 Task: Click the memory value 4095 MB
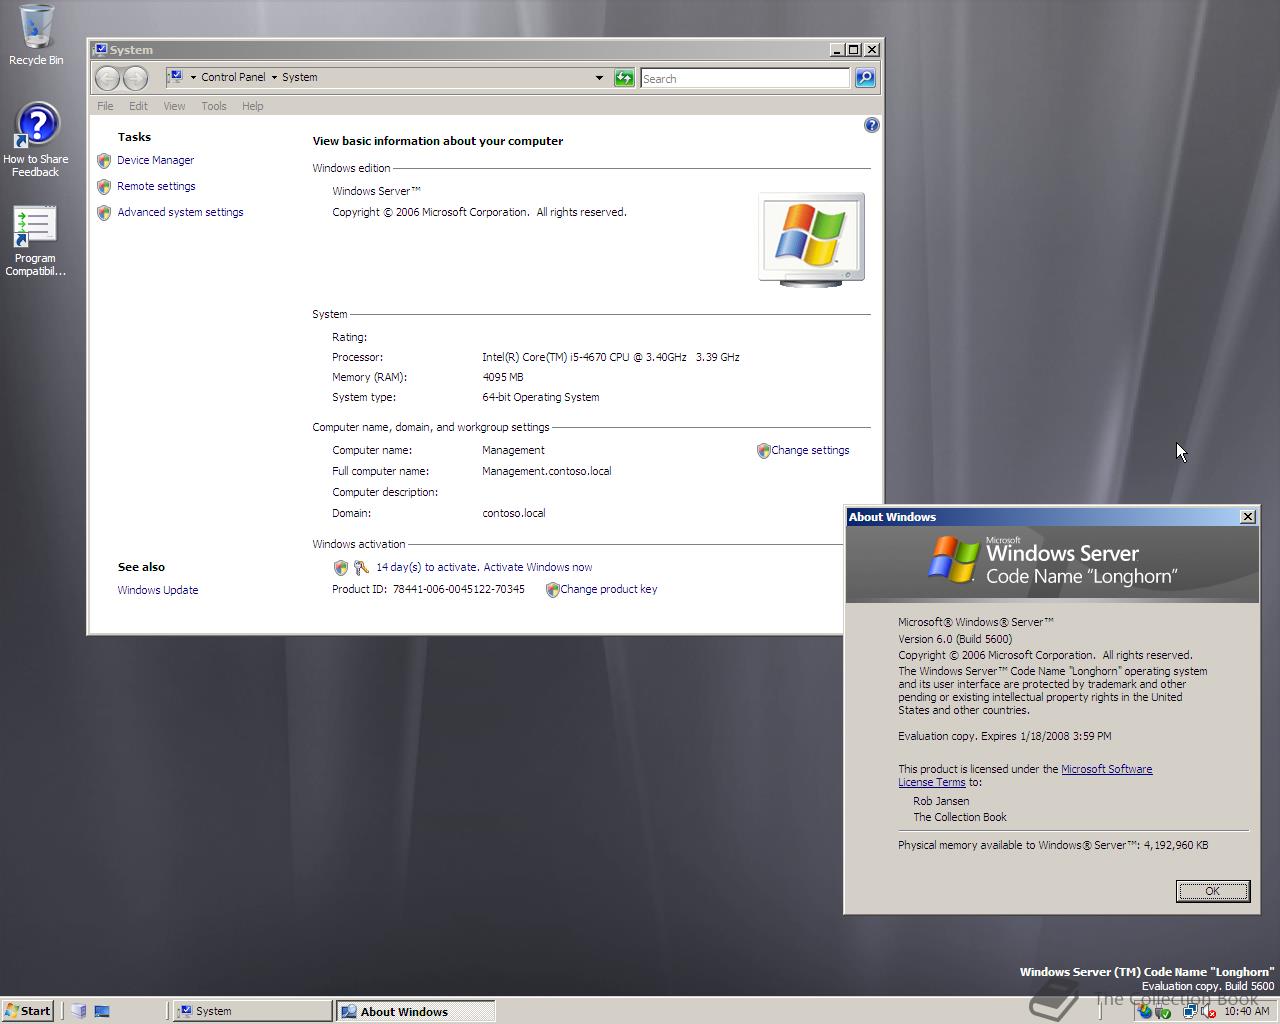502,377
